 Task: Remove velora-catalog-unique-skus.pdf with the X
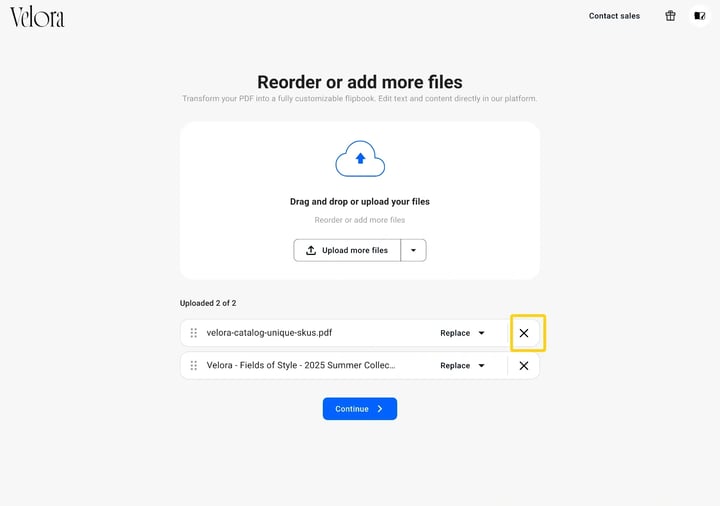524,333
